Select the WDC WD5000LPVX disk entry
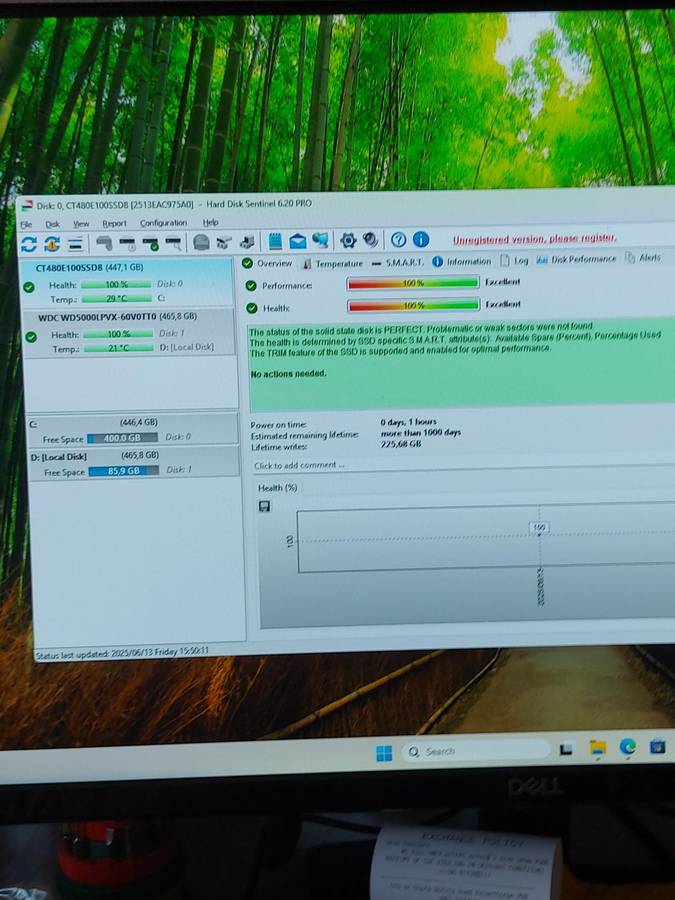The image size is (675, 900). [x=129, y=332]
